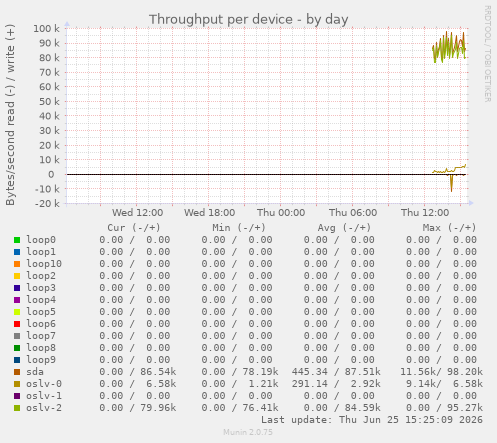The image size is (497, 443).
Task: Select the sda device label
Action: tap(35, 372)
